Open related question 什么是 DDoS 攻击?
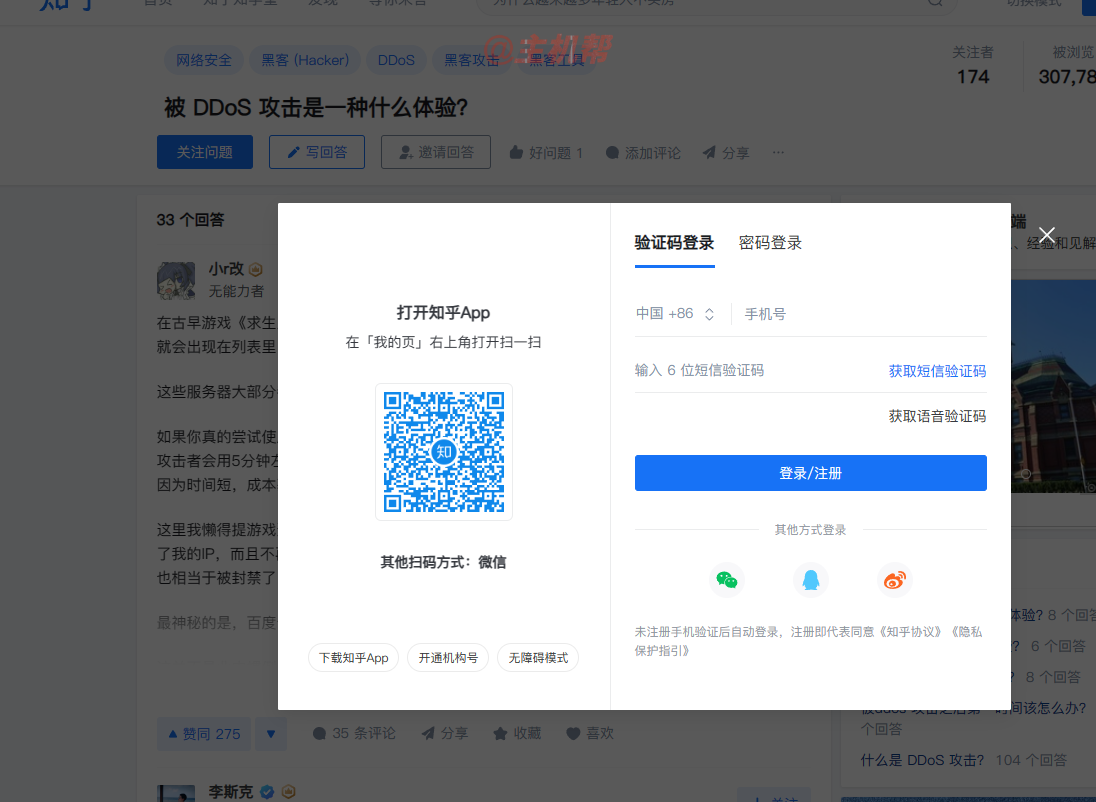Image resolution: width=1096 pixels, height=802 pixels. tap(922, 760)
